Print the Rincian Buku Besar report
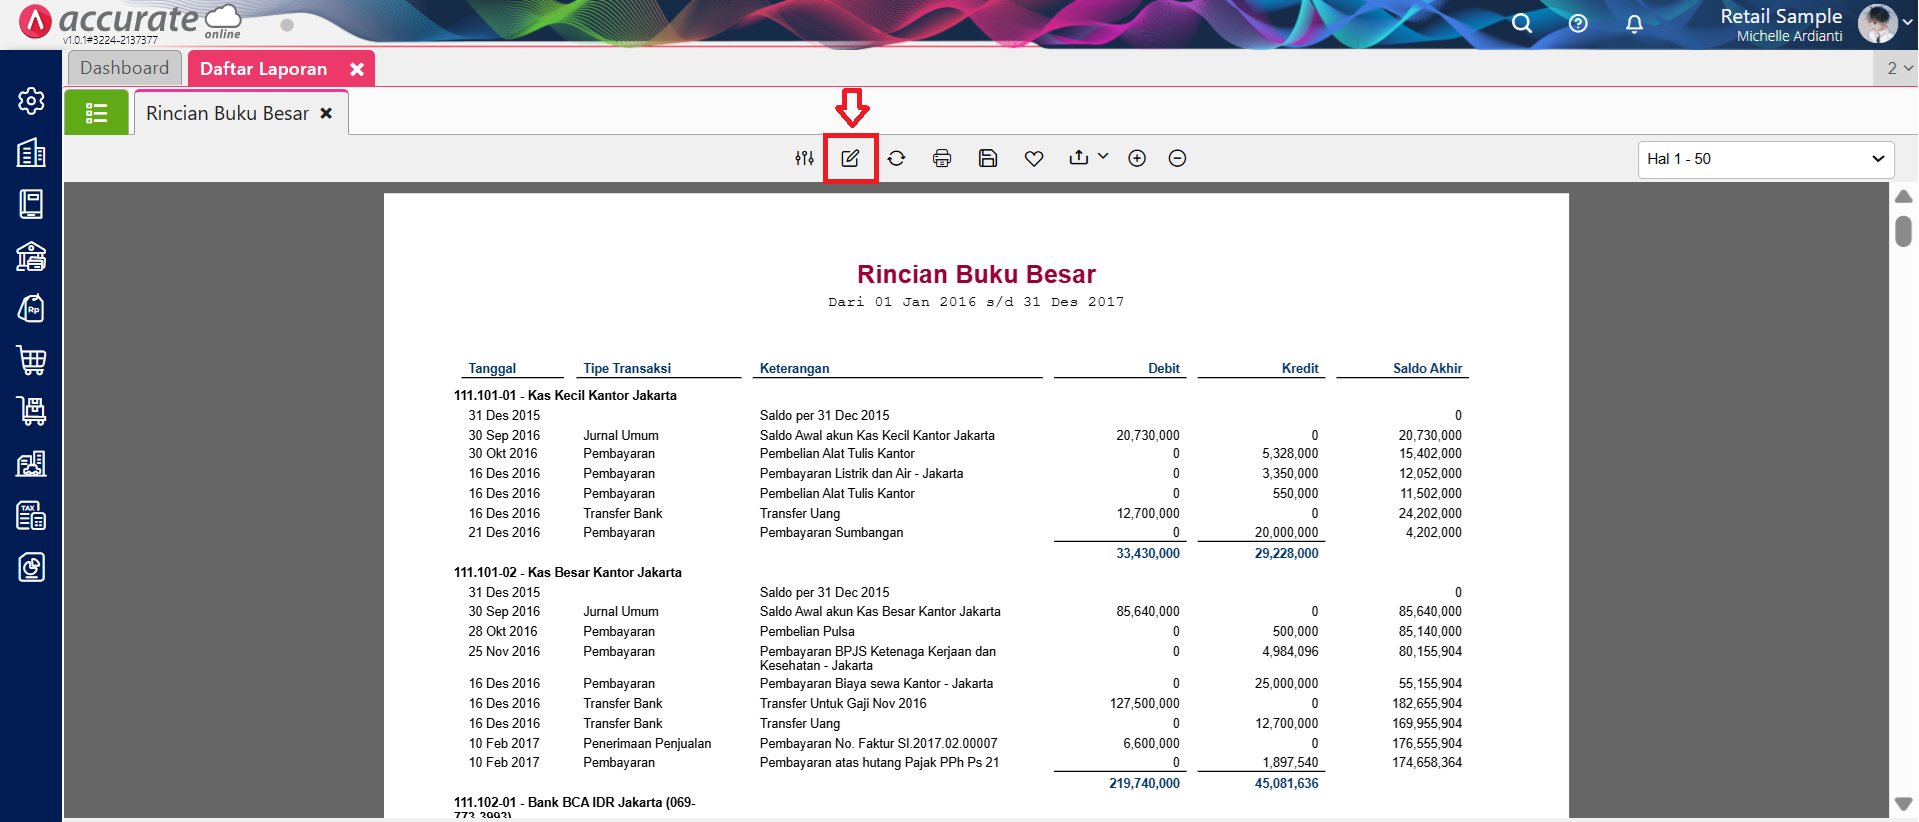This screenshot has width=1919, height=822. [x=942, y=158]
